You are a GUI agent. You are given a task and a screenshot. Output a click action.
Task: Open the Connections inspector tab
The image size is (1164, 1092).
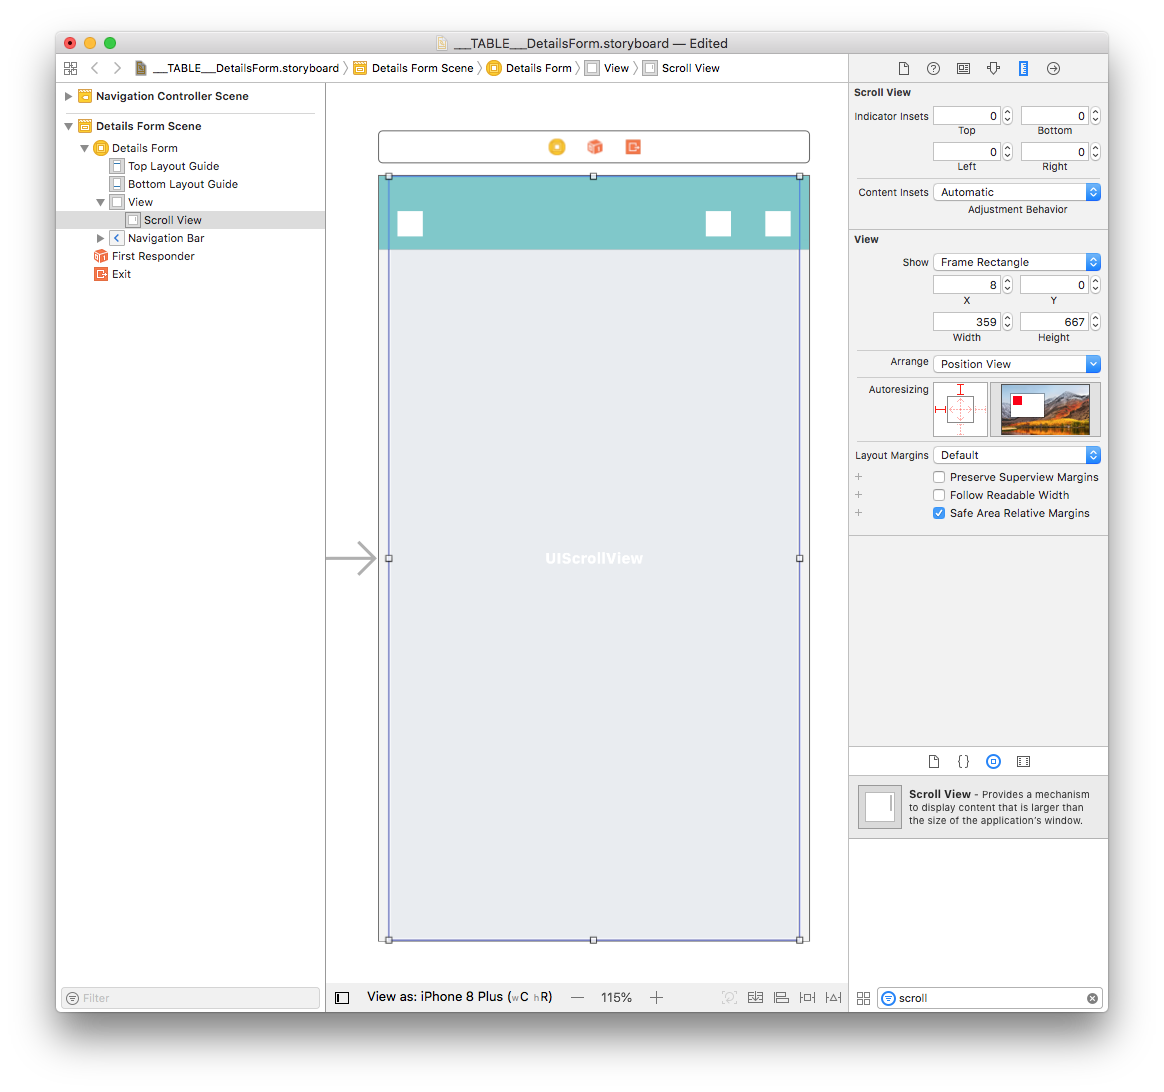coord(1053,68)
